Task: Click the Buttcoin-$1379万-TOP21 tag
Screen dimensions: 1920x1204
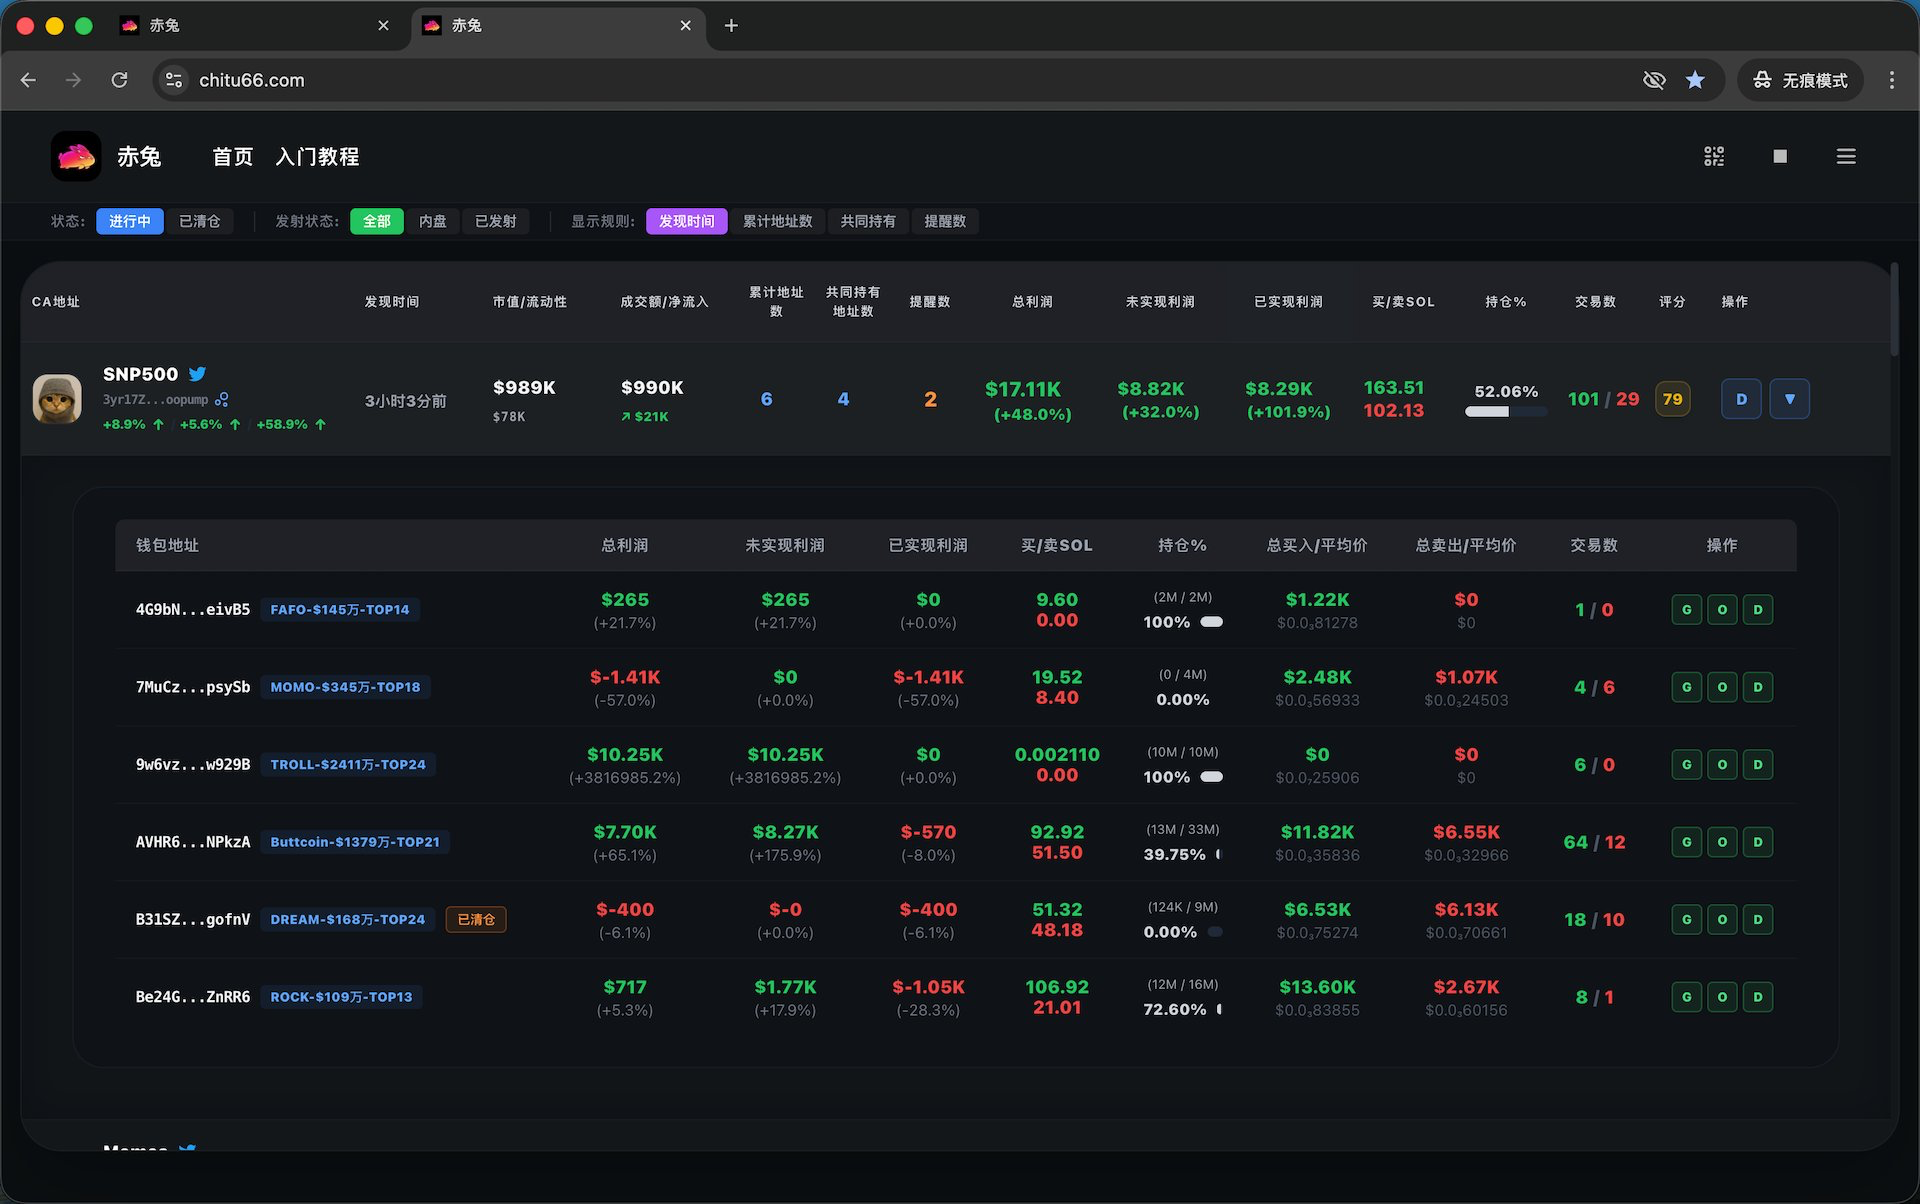Action: [355, 842]
